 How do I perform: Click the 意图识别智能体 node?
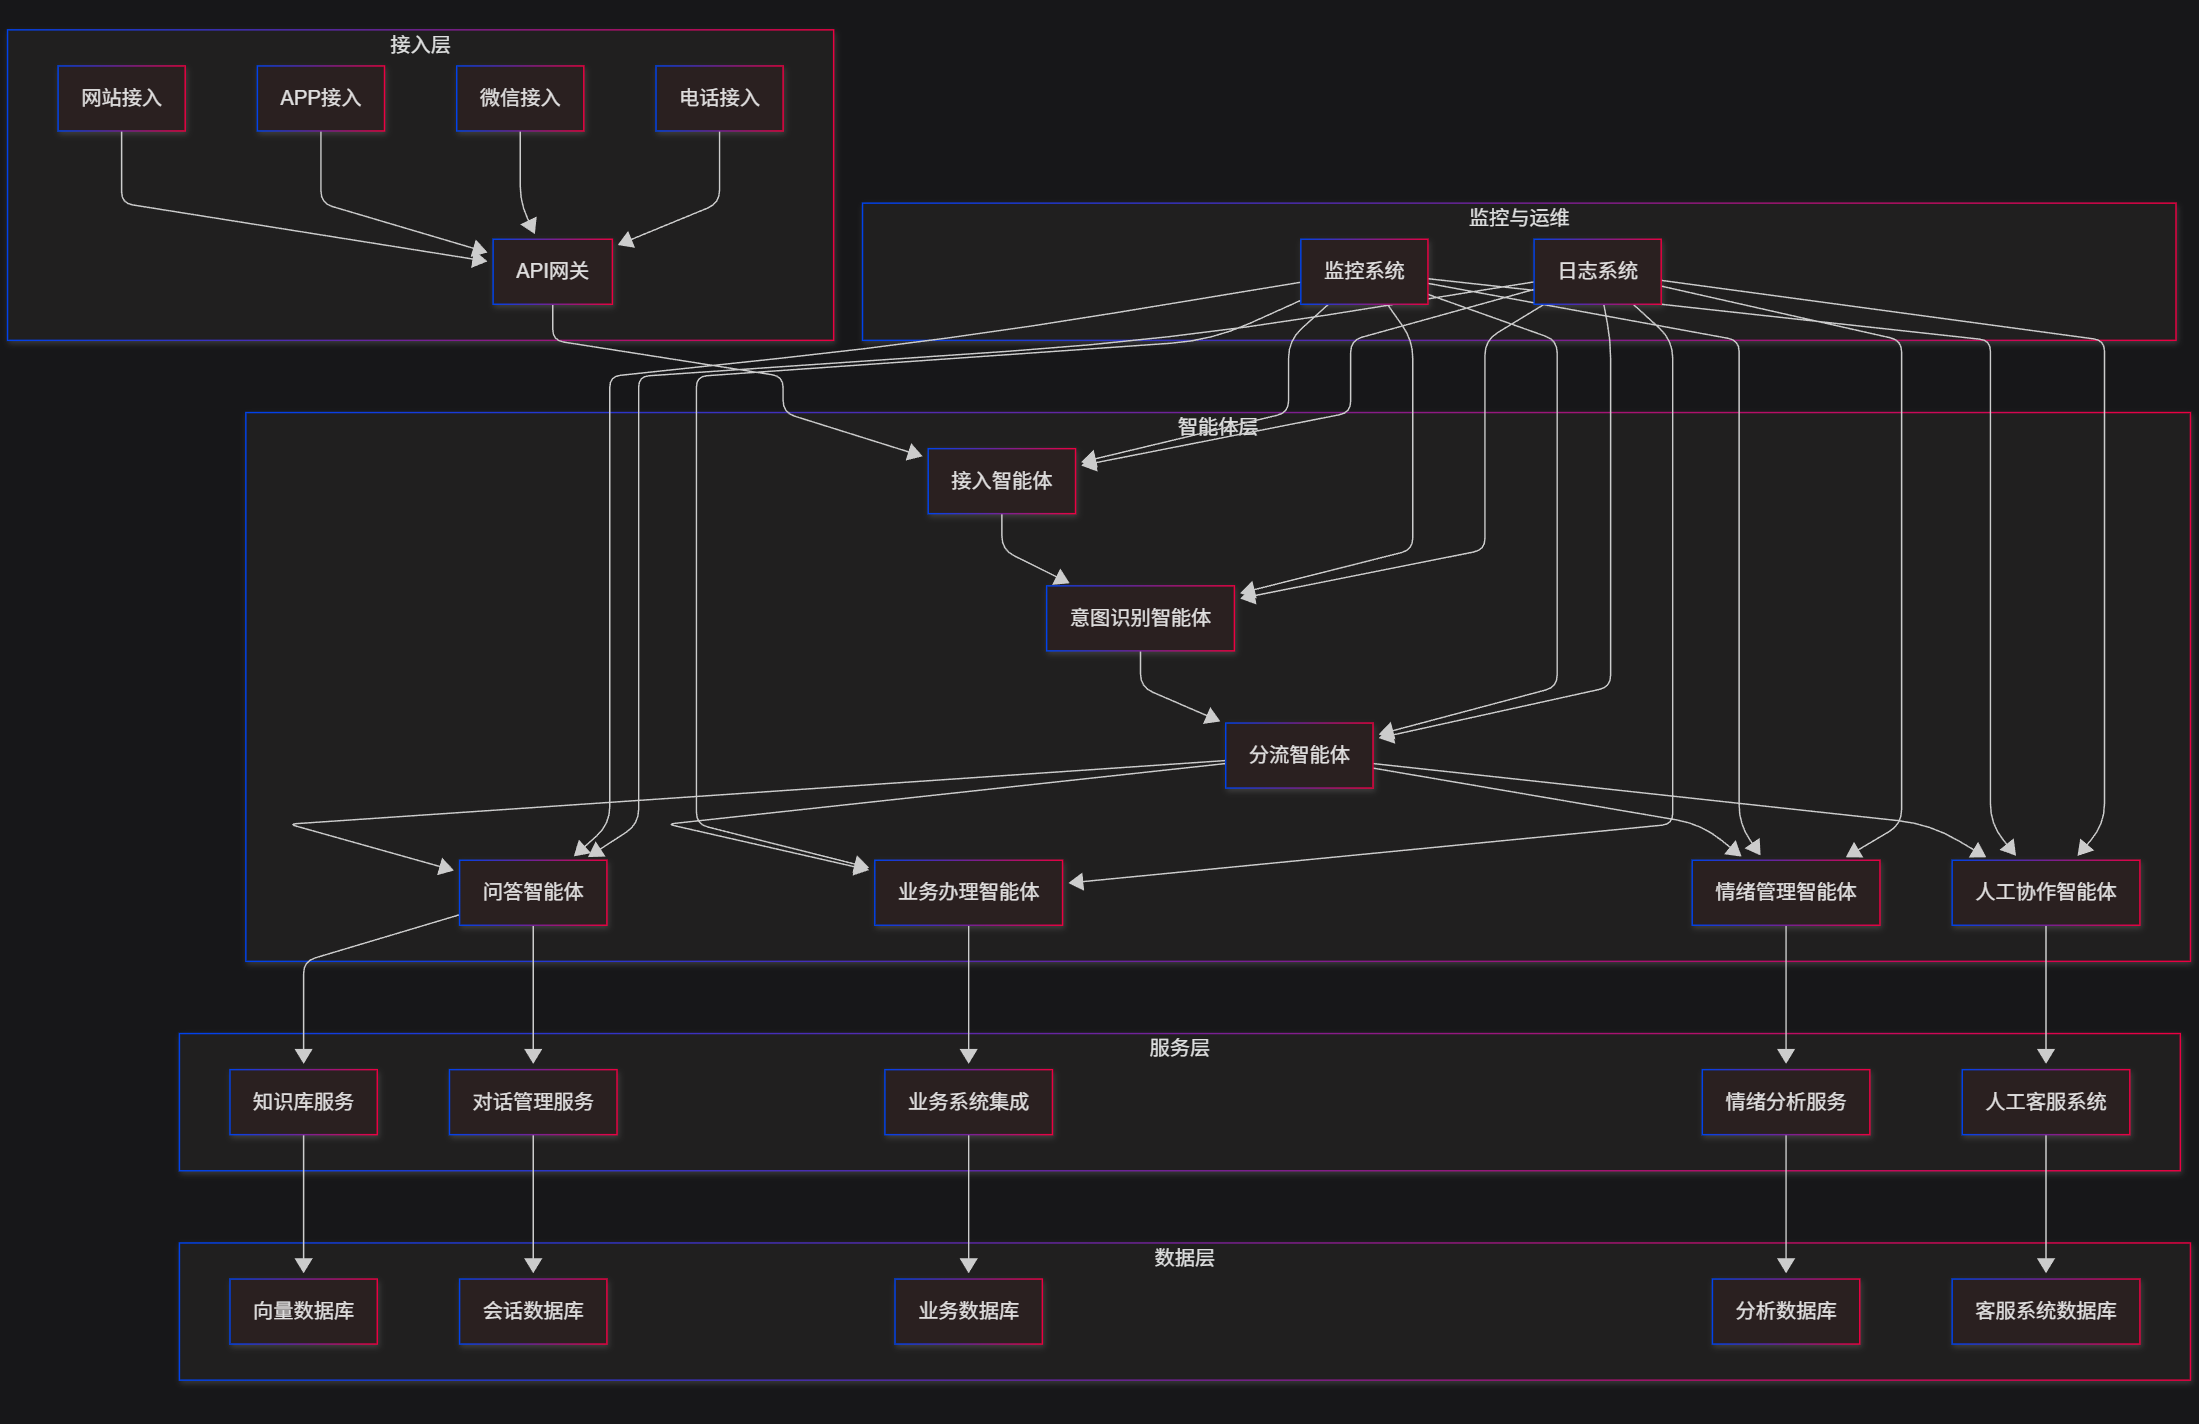coord(1140,618)
